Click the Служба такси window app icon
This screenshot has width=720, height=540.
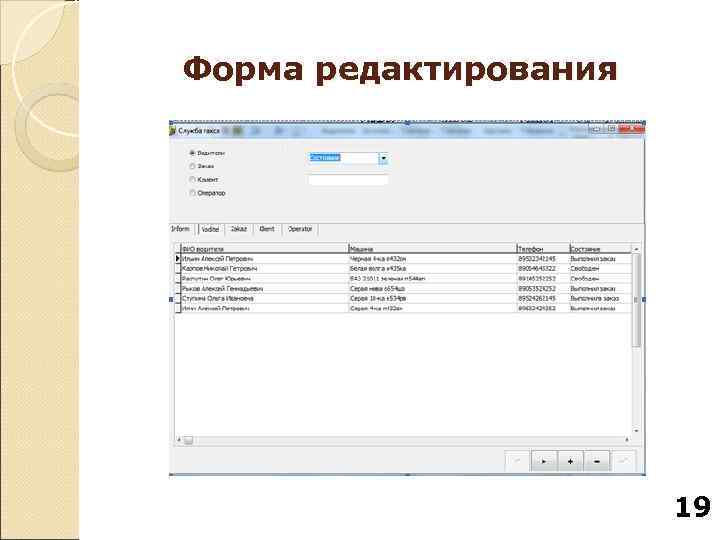tap(173, 131)
